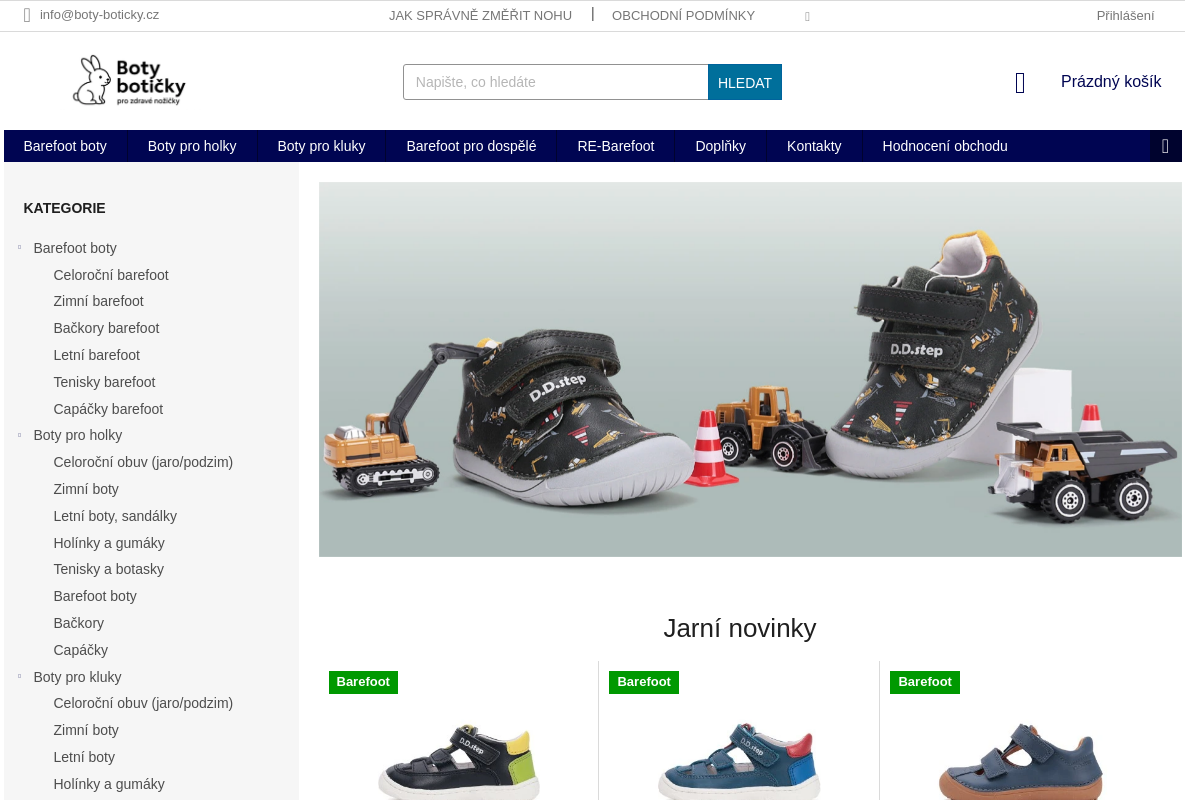Click the icon at the navigation bar's right end
Screen dimensions: 1200x800
point(1165,146)
